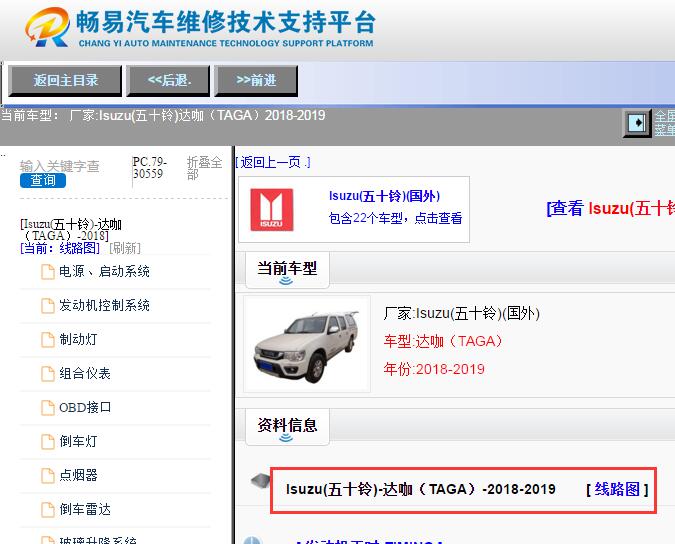Open [线路图] link in the TAGA row
The image size is (675, 544).
(617, 489)
